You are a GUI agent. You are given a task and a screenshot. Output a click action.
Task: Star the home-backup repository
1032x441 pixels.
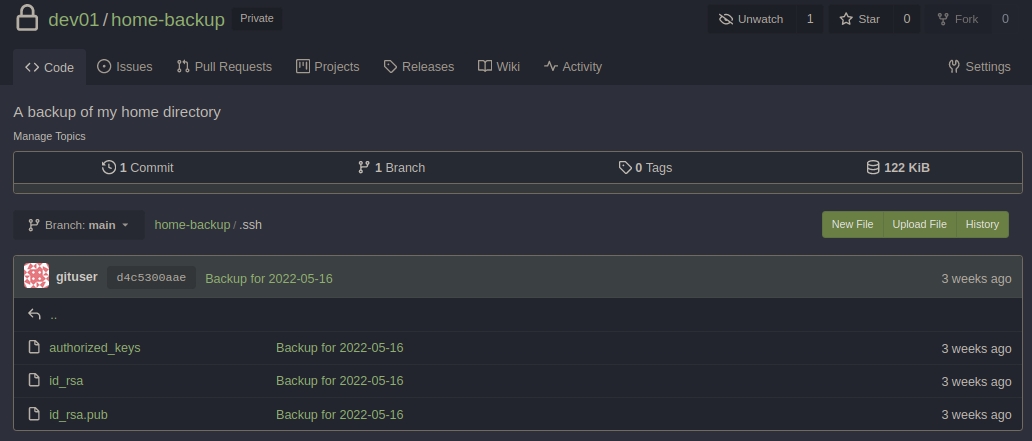pos(860,19)
